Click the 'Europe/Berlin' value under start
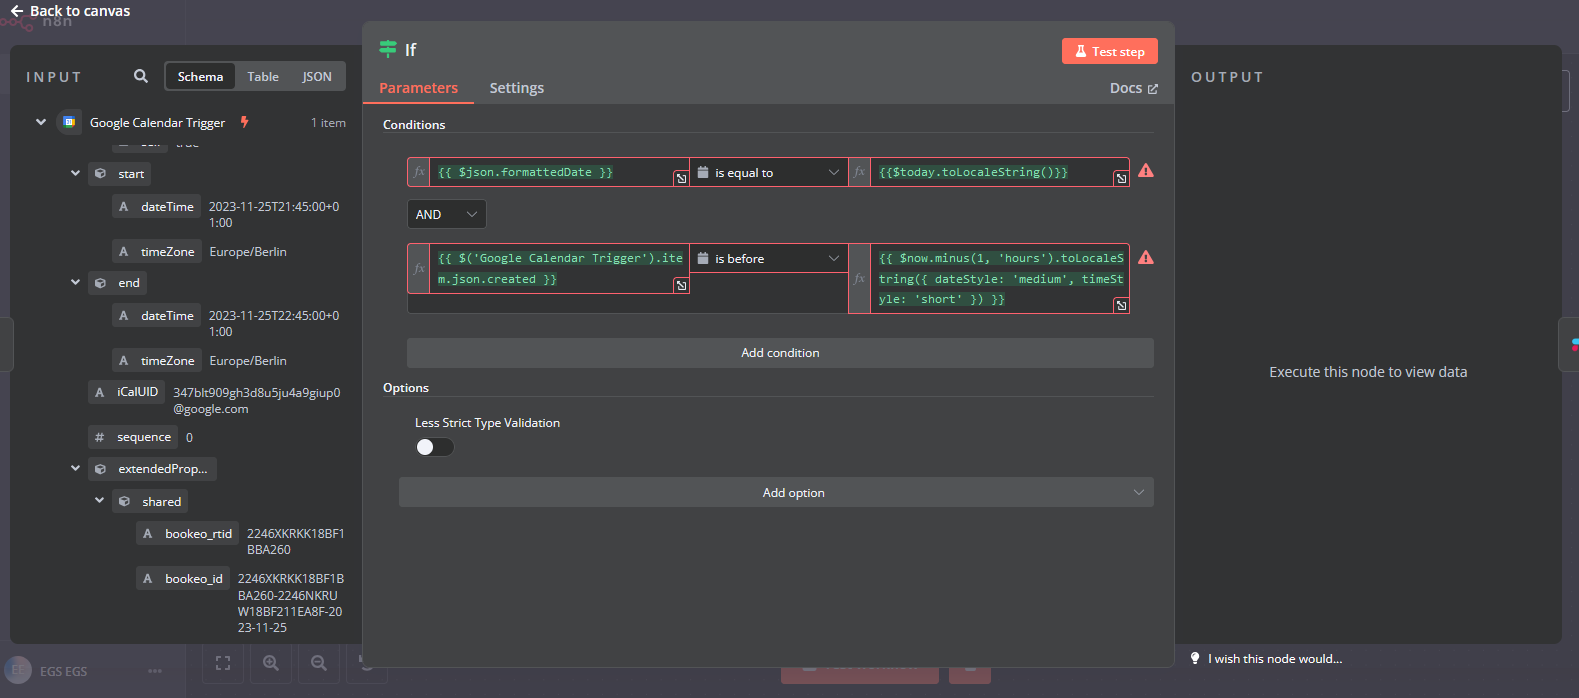This screenshot has height=698, width=1579. point(248,252)
